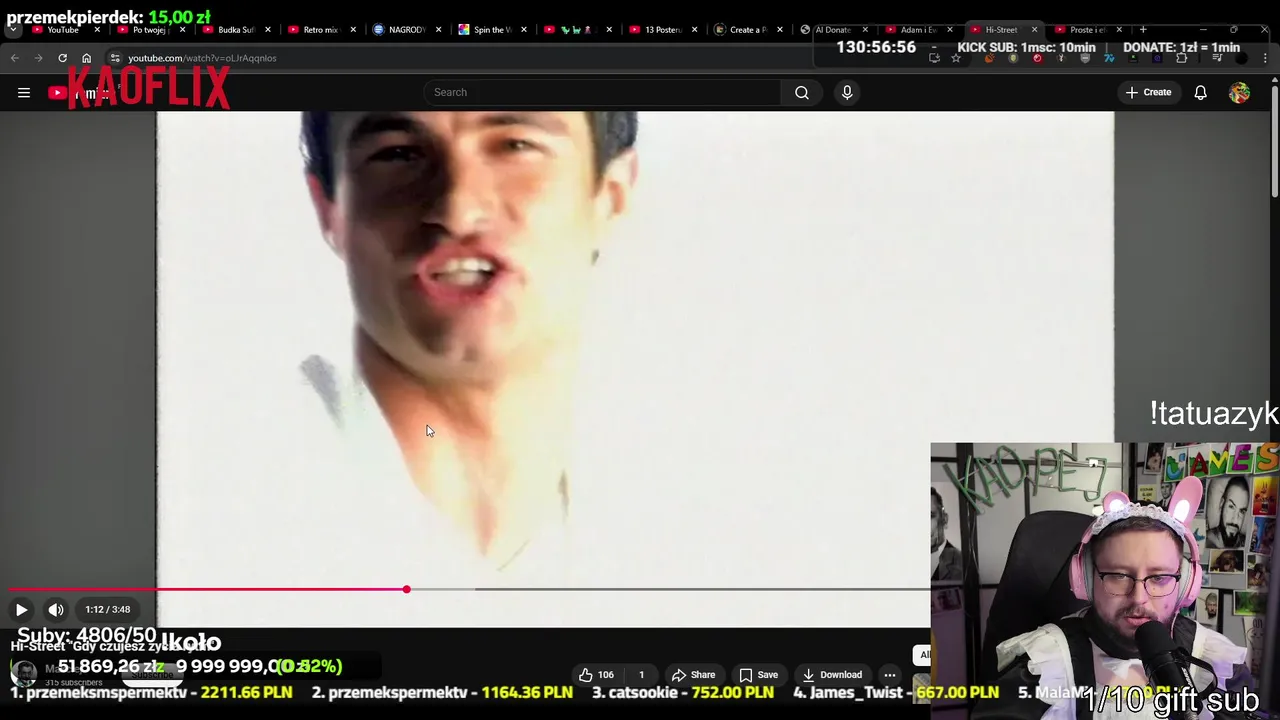Reload the page in browser toolbar
This screenshot has width=1280, height=720.
(x=62, y=58)
